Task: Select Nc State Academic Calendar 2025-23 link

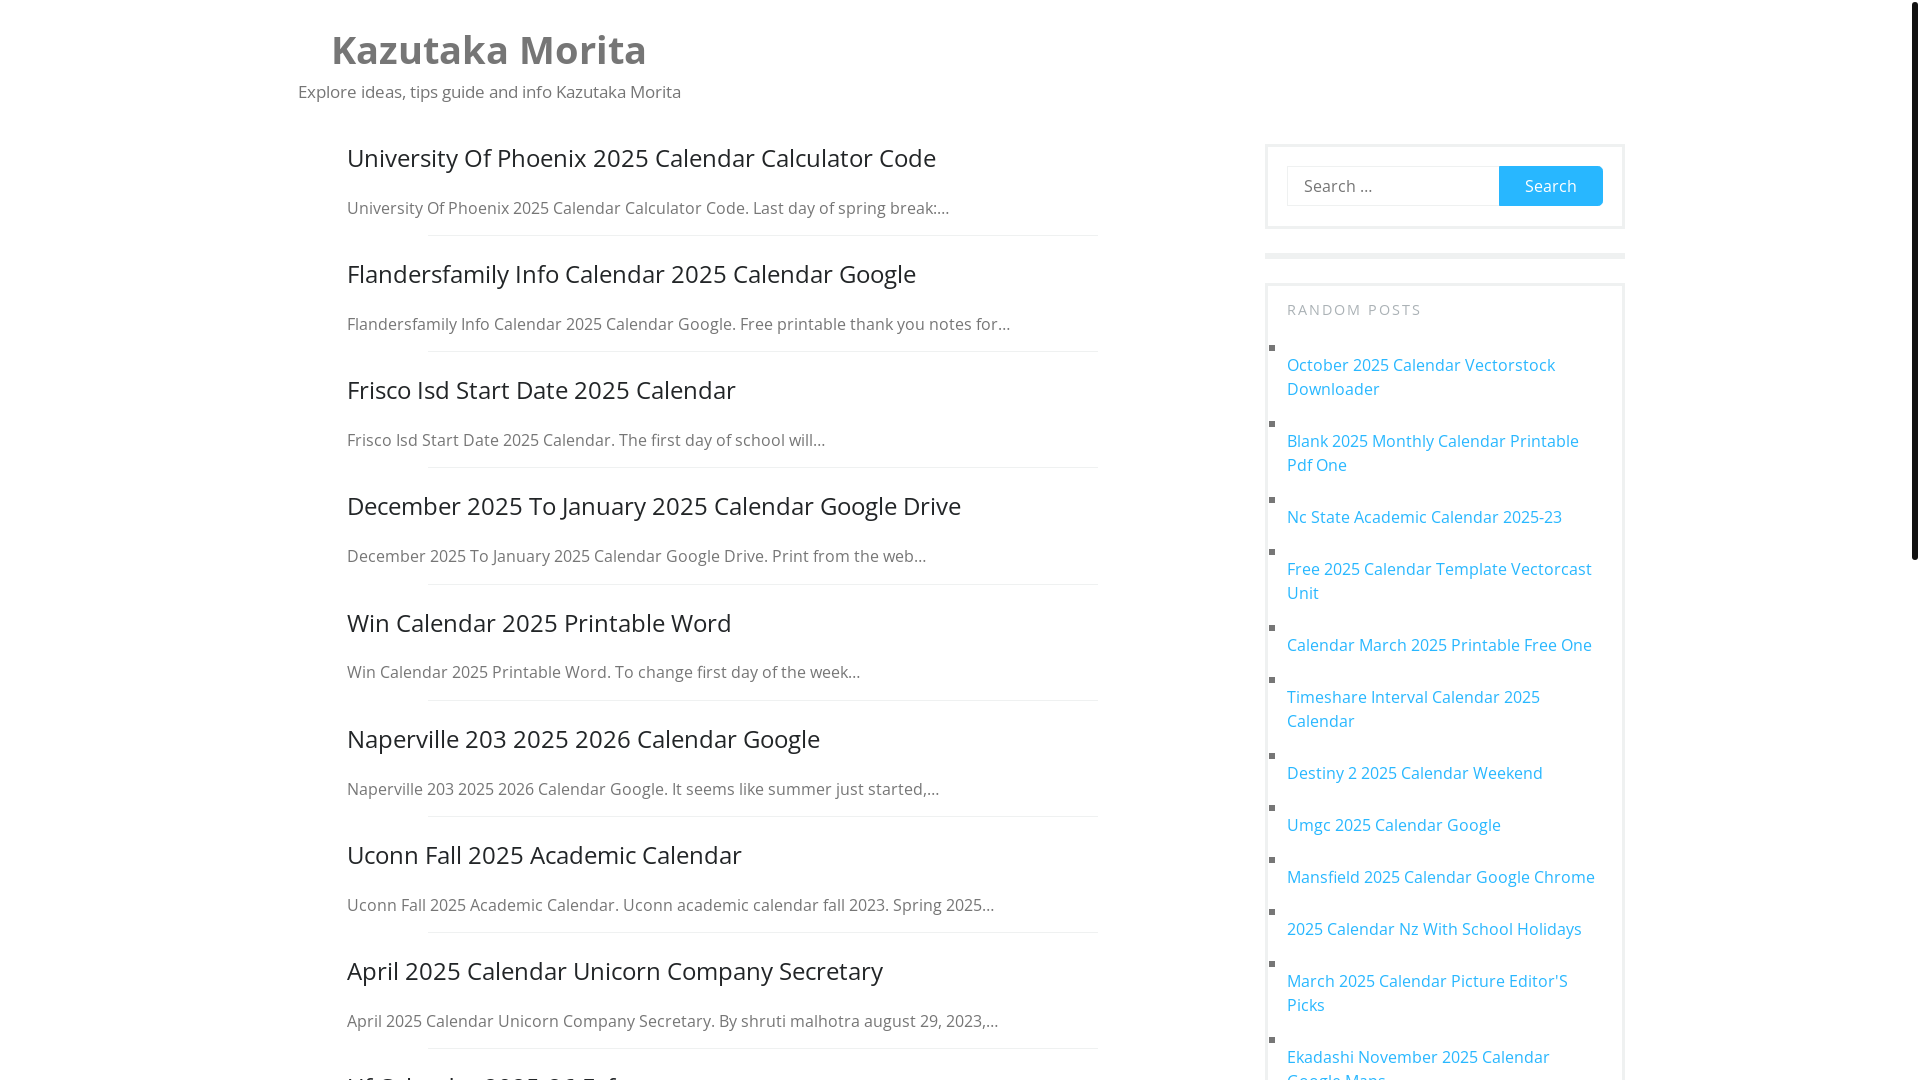Action: pos(1424,517)
